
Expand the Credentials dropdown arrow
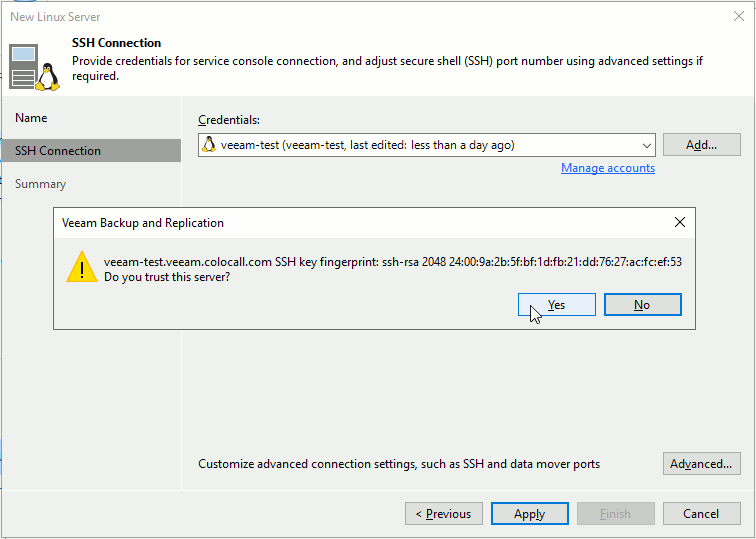tap(647, 145)
